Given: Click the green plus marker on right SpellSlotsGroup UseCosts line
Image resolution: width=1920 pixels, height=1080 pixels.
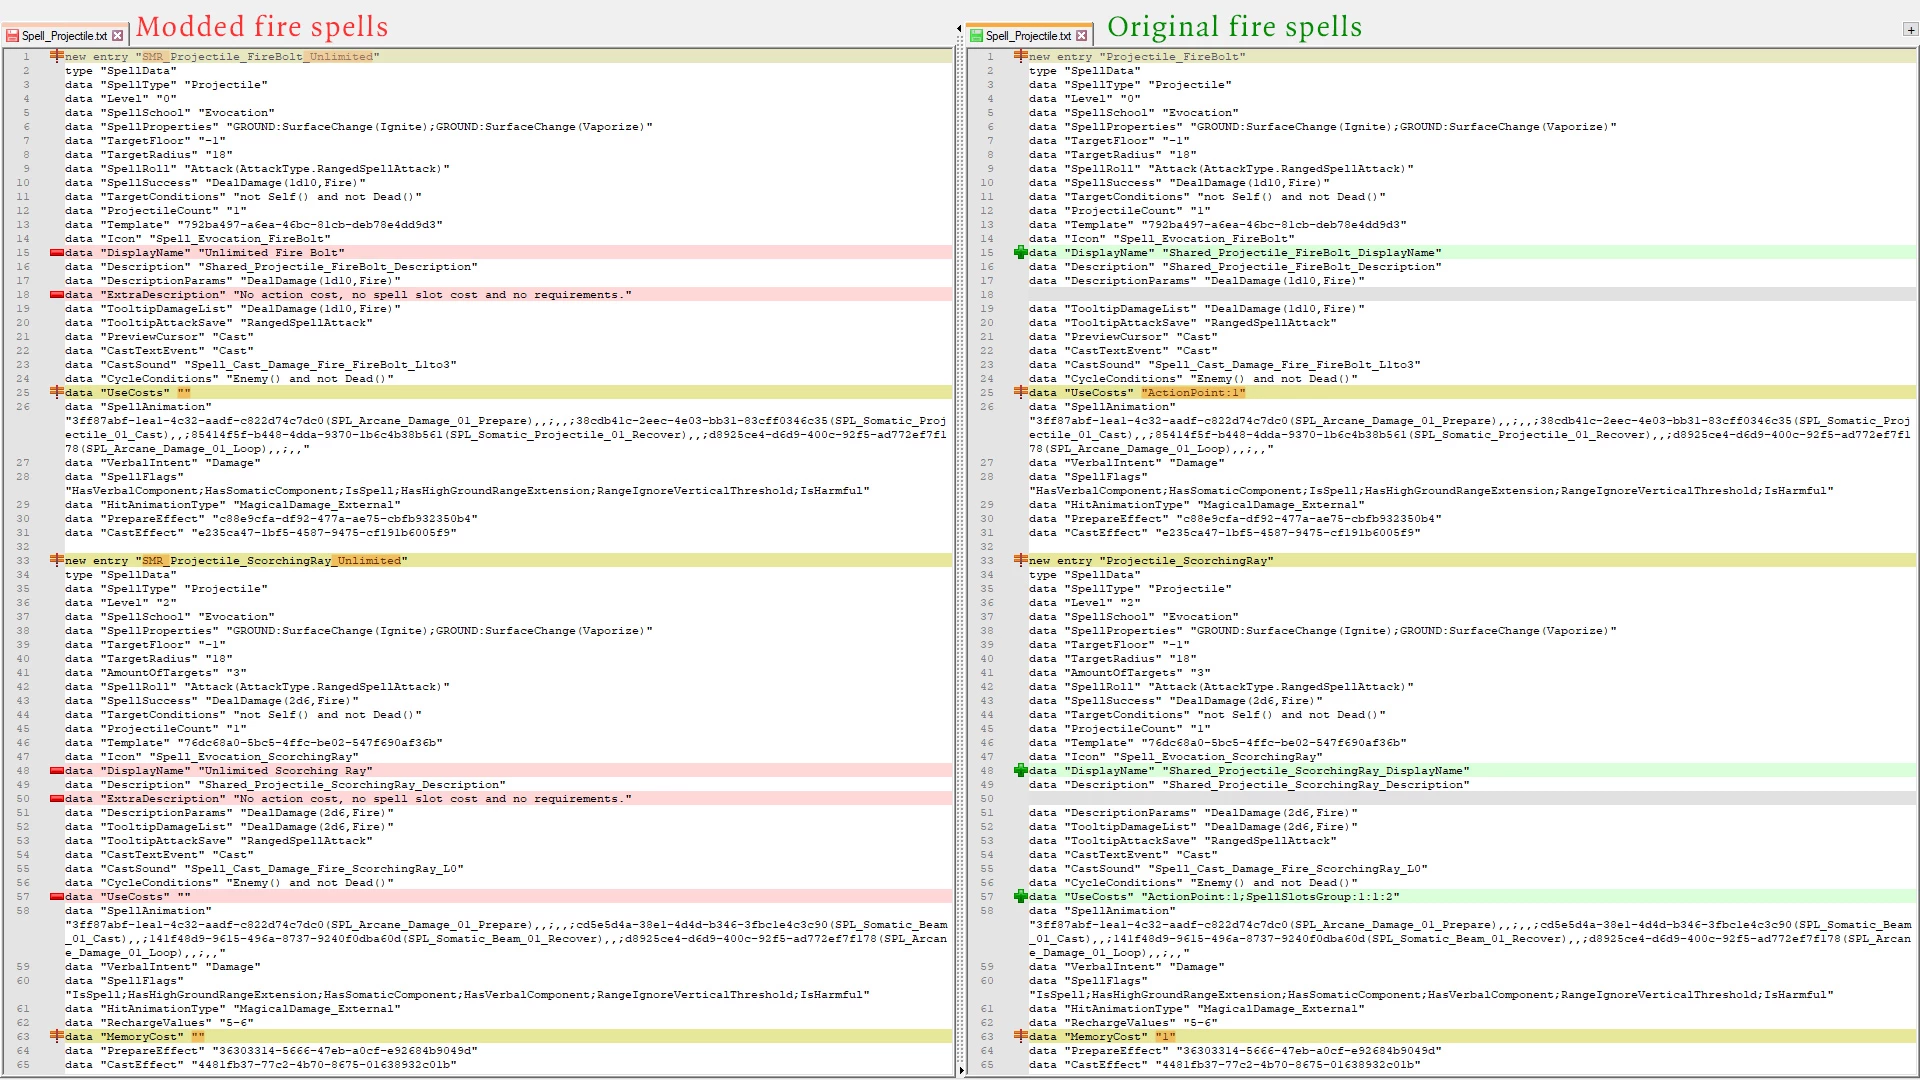Looking at the screenshot, I should pos(1020,897).
